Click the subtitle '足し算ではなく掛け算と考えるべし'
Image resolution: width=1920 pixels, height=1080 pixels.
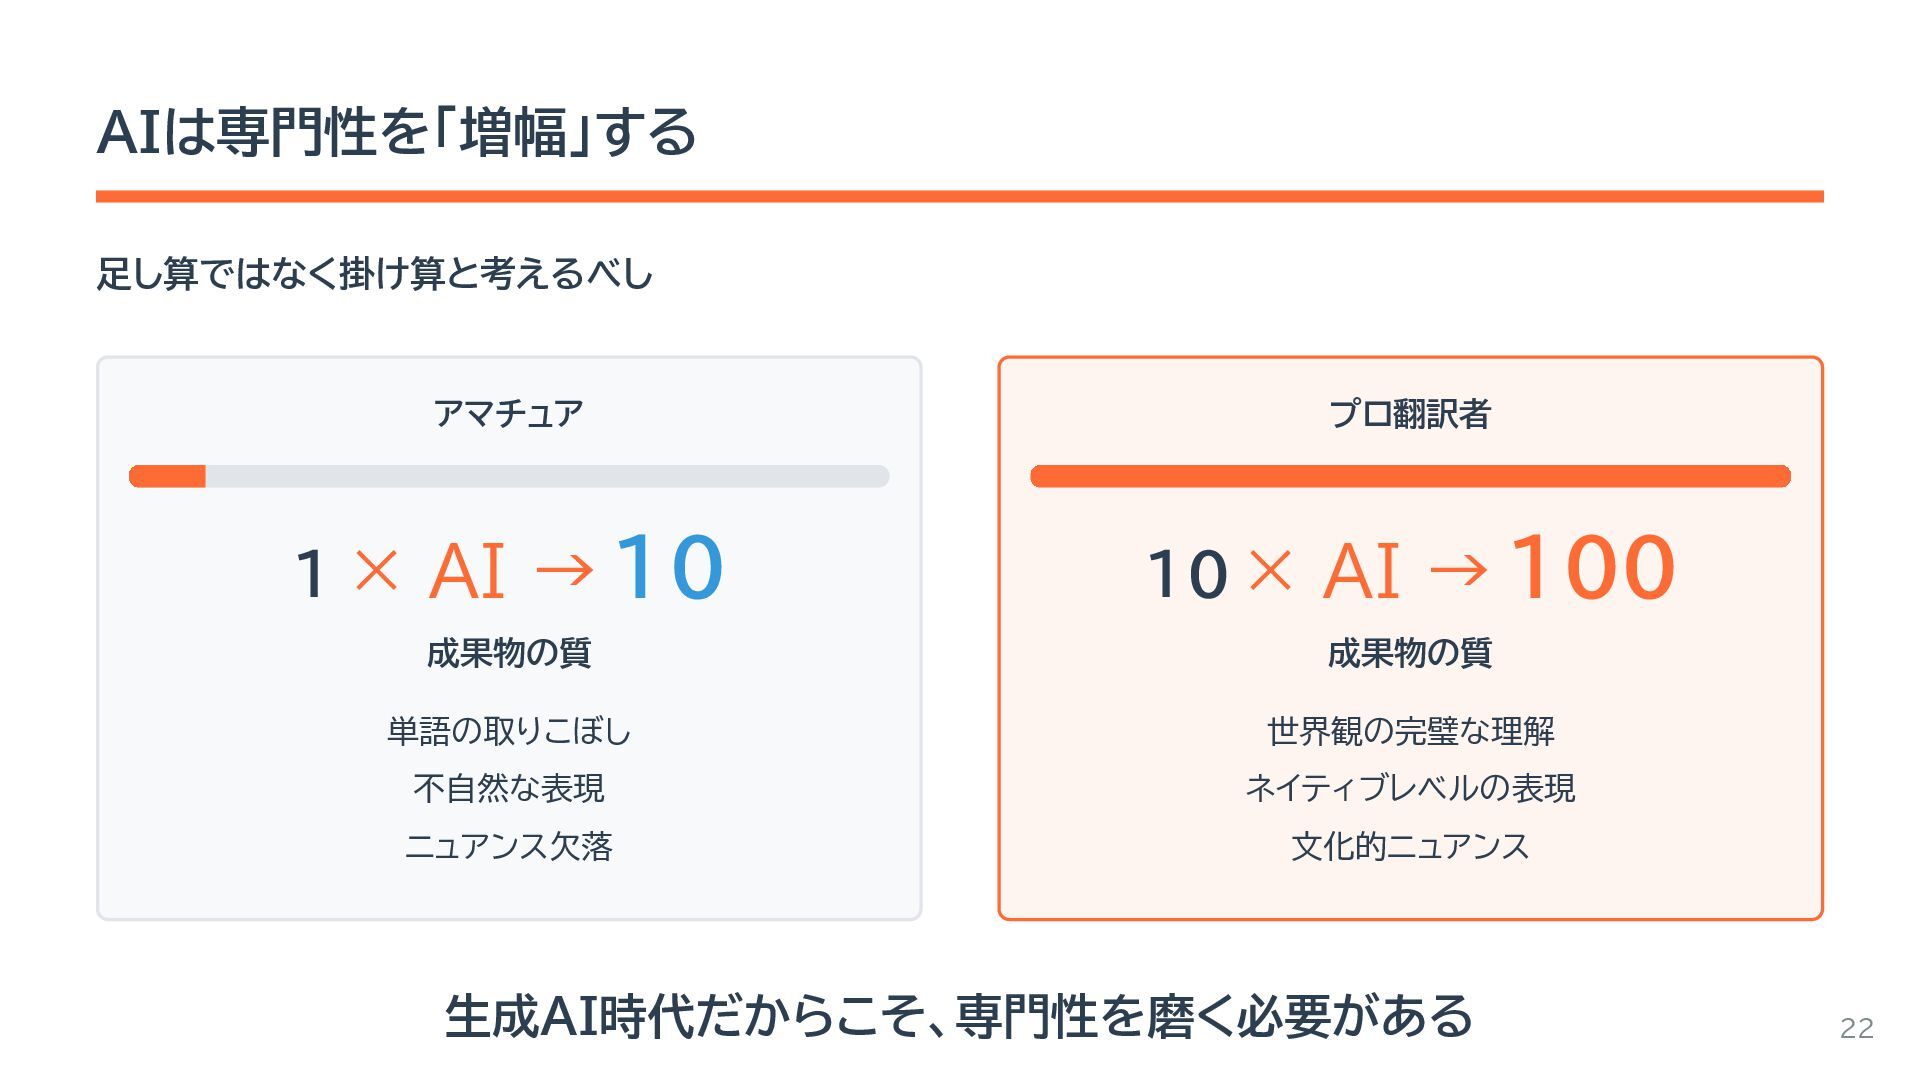coord(374,273)
